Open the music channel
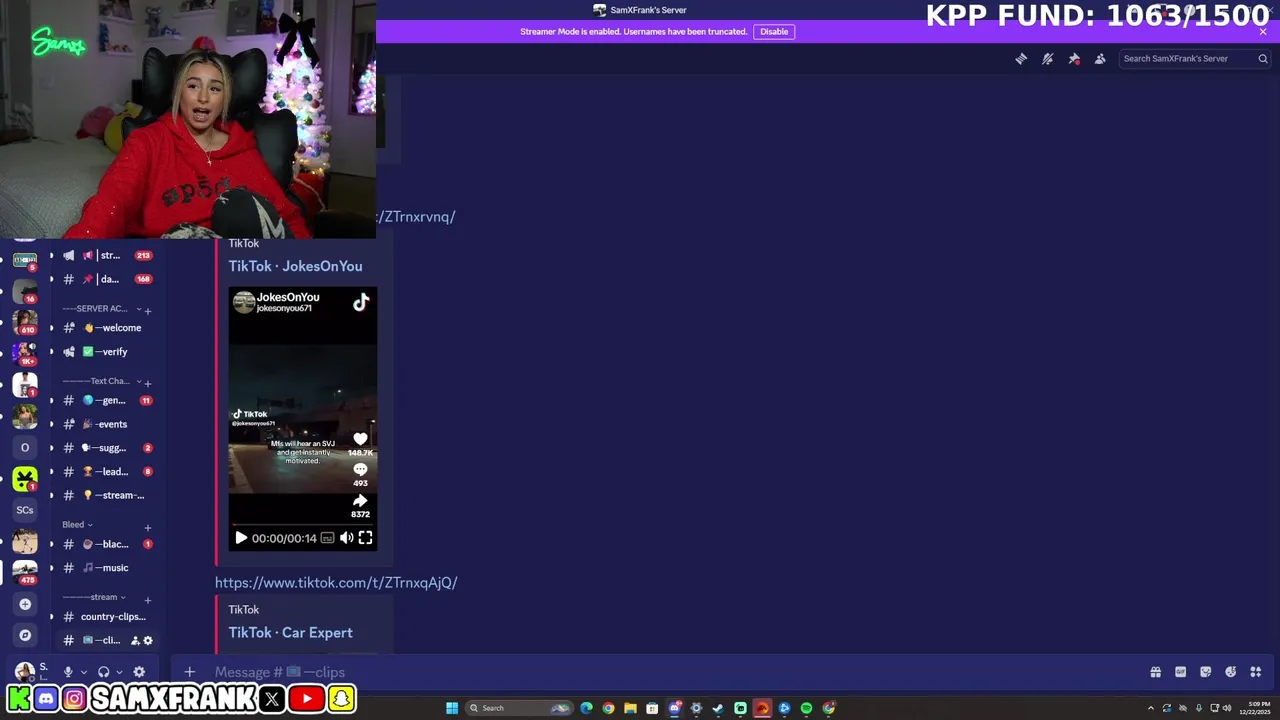1280x720 pixels. [106, 568]
